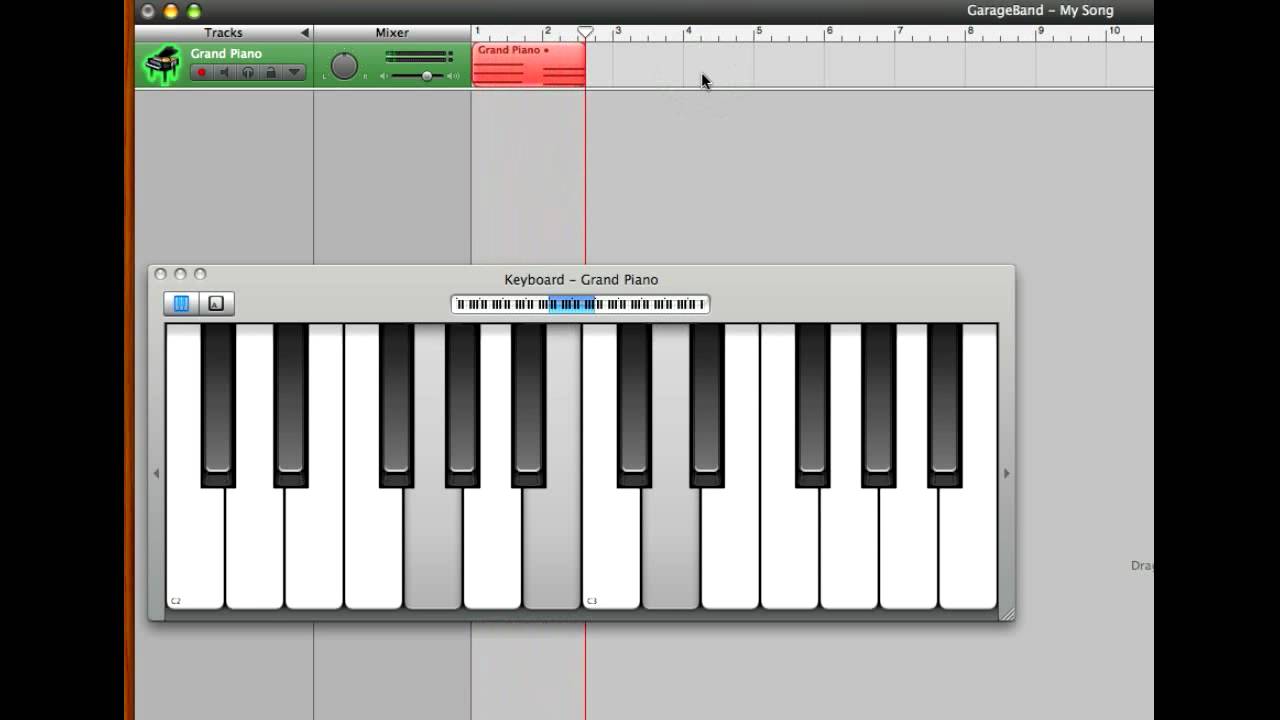Screen dimensions: 1280x720
Task: Minimize the GarageBand main window
Action: (171, 11)
